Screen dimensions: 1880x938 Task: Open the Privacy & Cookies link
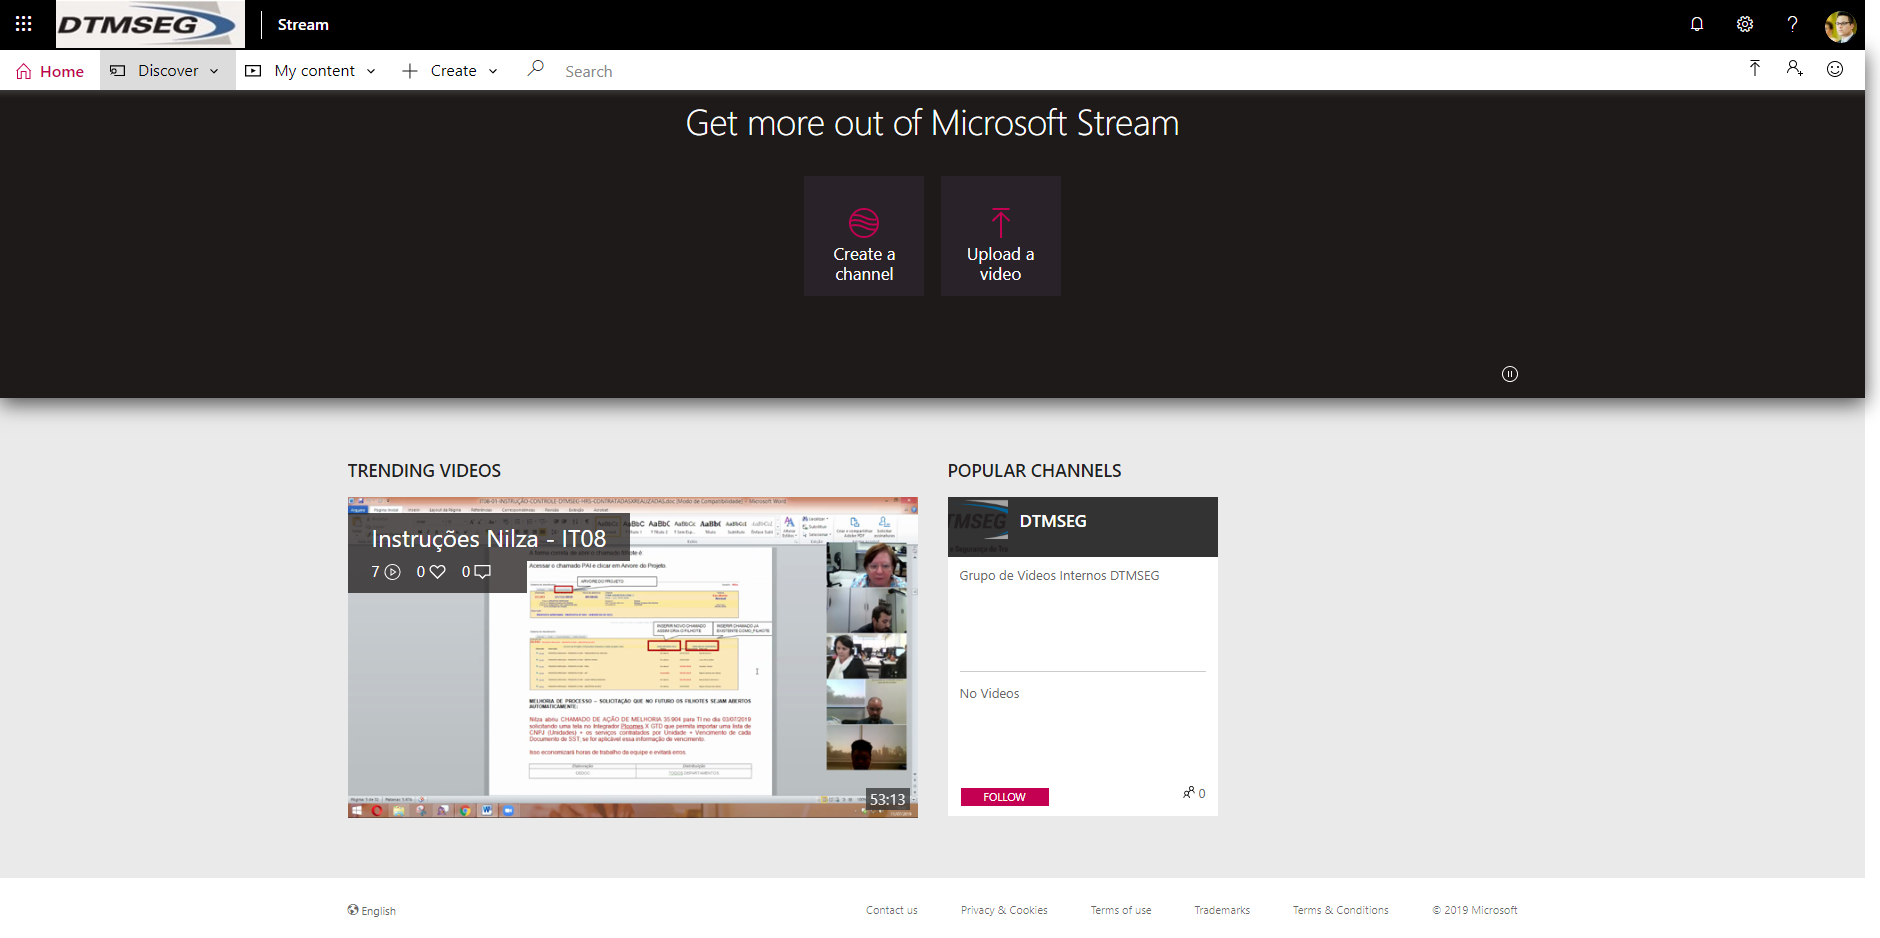(x=1004, y=911)
